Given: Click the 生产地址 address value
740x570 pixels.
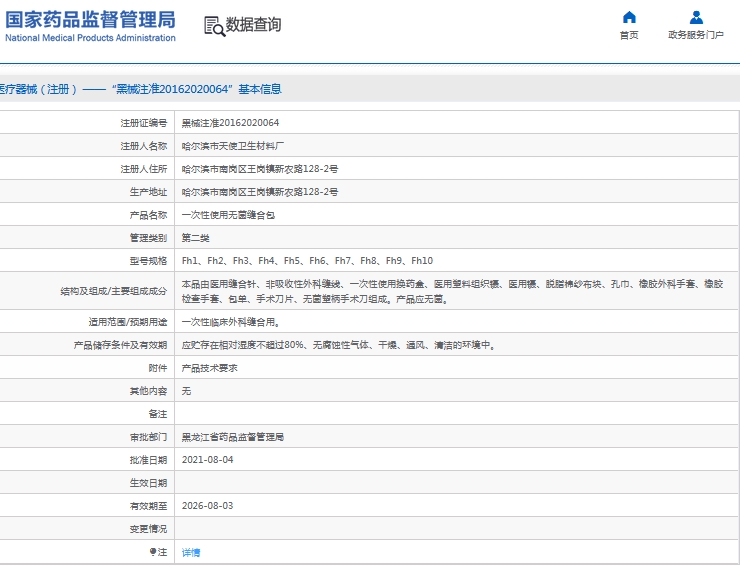Looking at the screenshot, I should point(260,192).
